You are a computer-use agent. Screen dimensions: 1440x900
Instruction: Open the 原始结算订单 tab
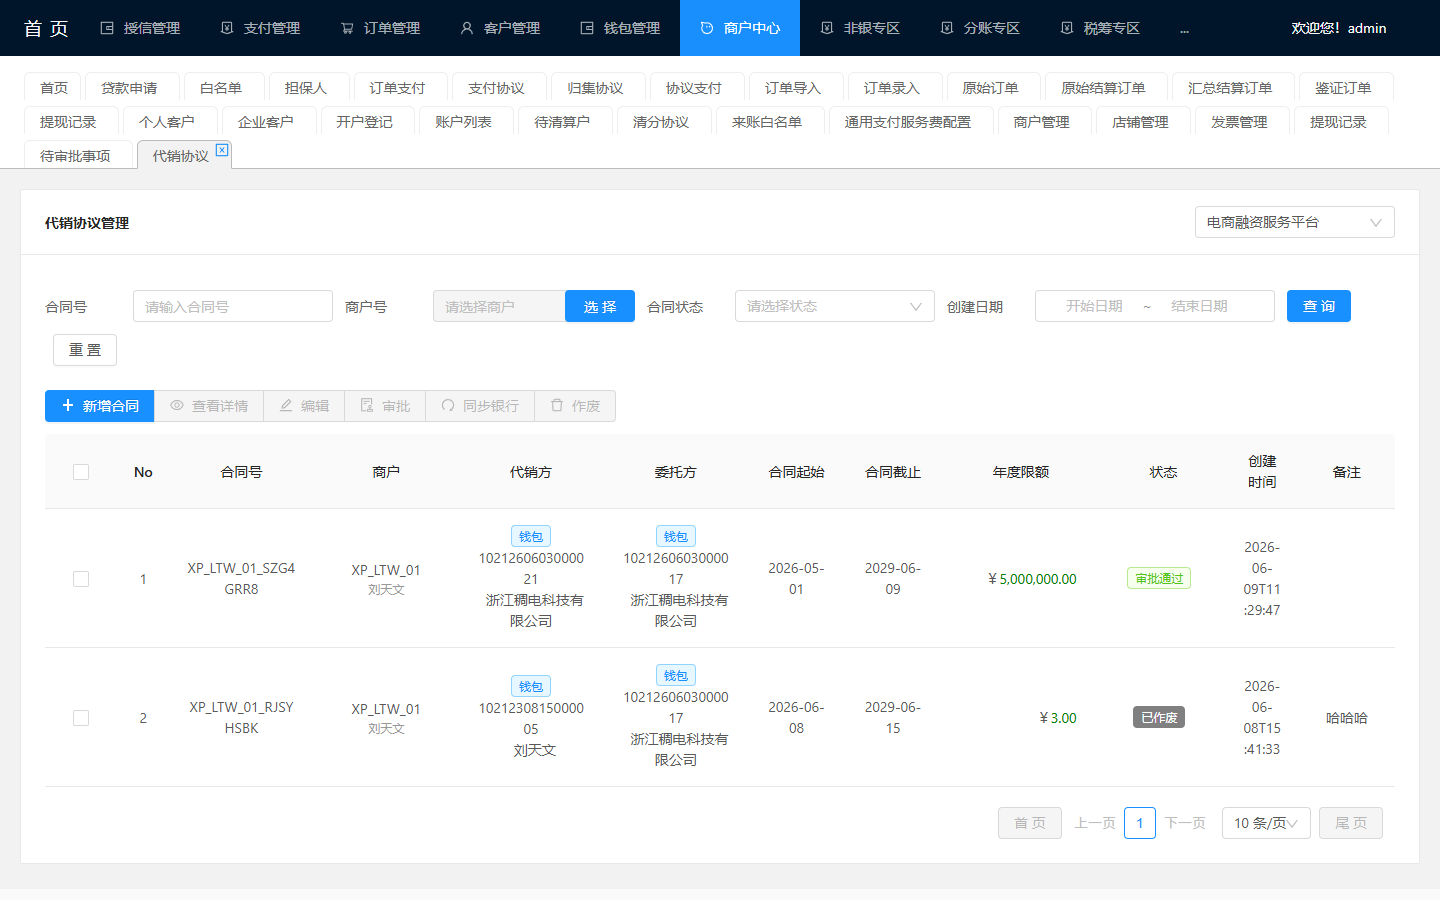coord(1104,88)
